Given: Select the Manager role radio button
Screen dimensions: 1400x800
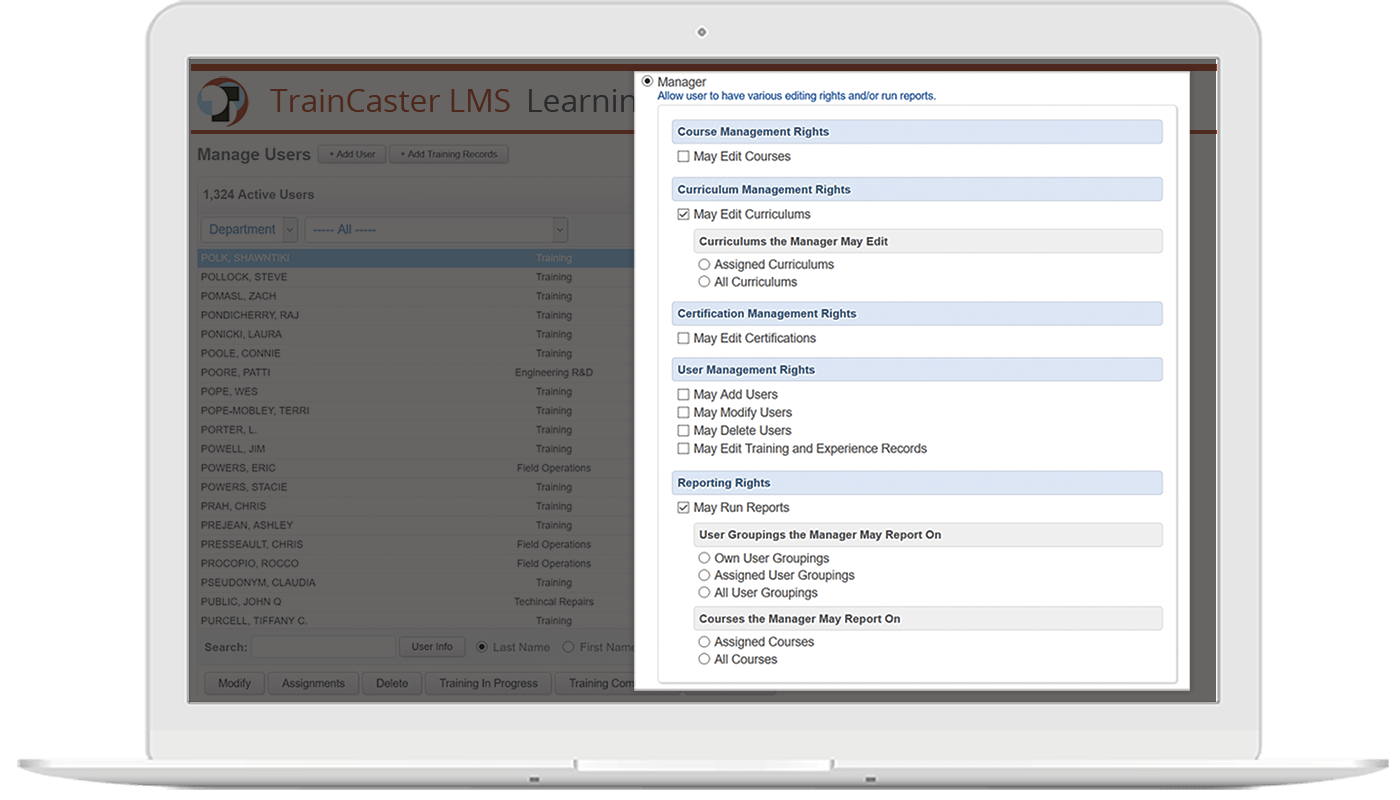Looking at the screenshot, I should [648, 82].
